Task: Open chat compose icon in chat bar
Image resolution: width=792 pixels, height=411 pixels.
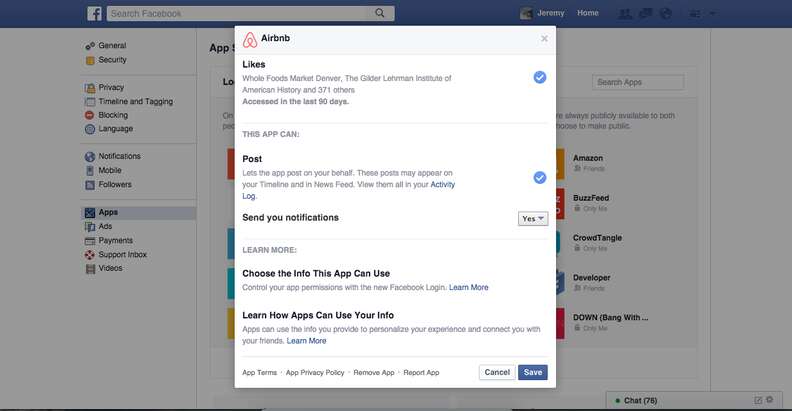Action: tap(758, 400)
